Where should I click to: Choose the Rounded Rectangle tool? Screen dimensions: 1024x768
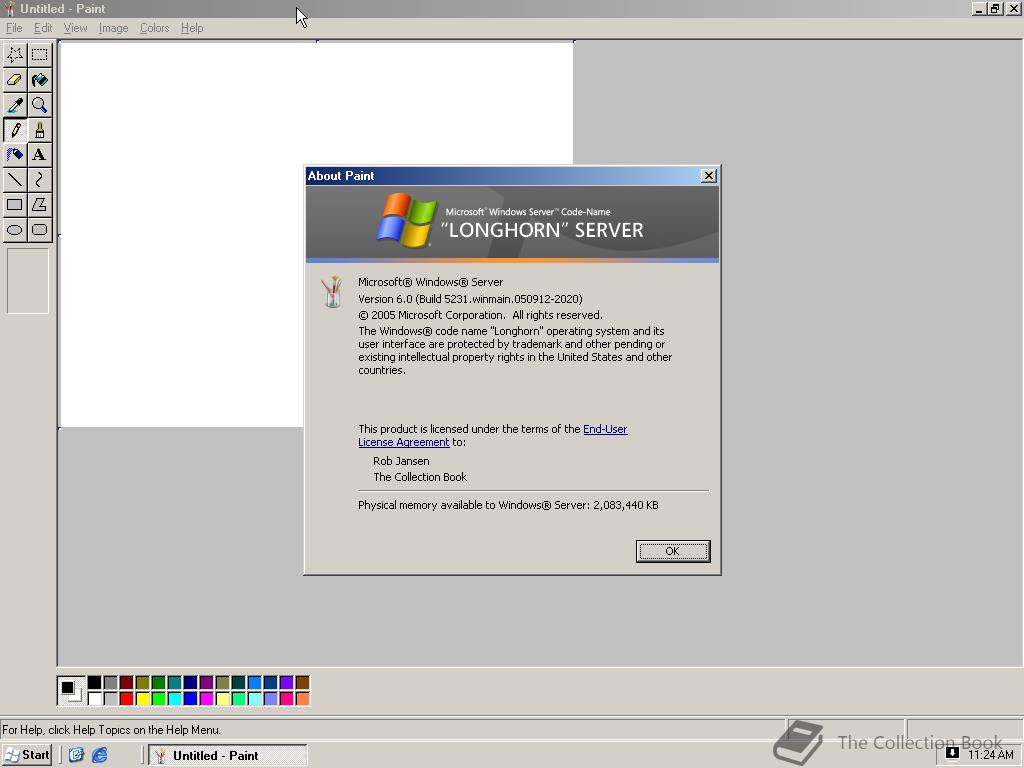40,229
